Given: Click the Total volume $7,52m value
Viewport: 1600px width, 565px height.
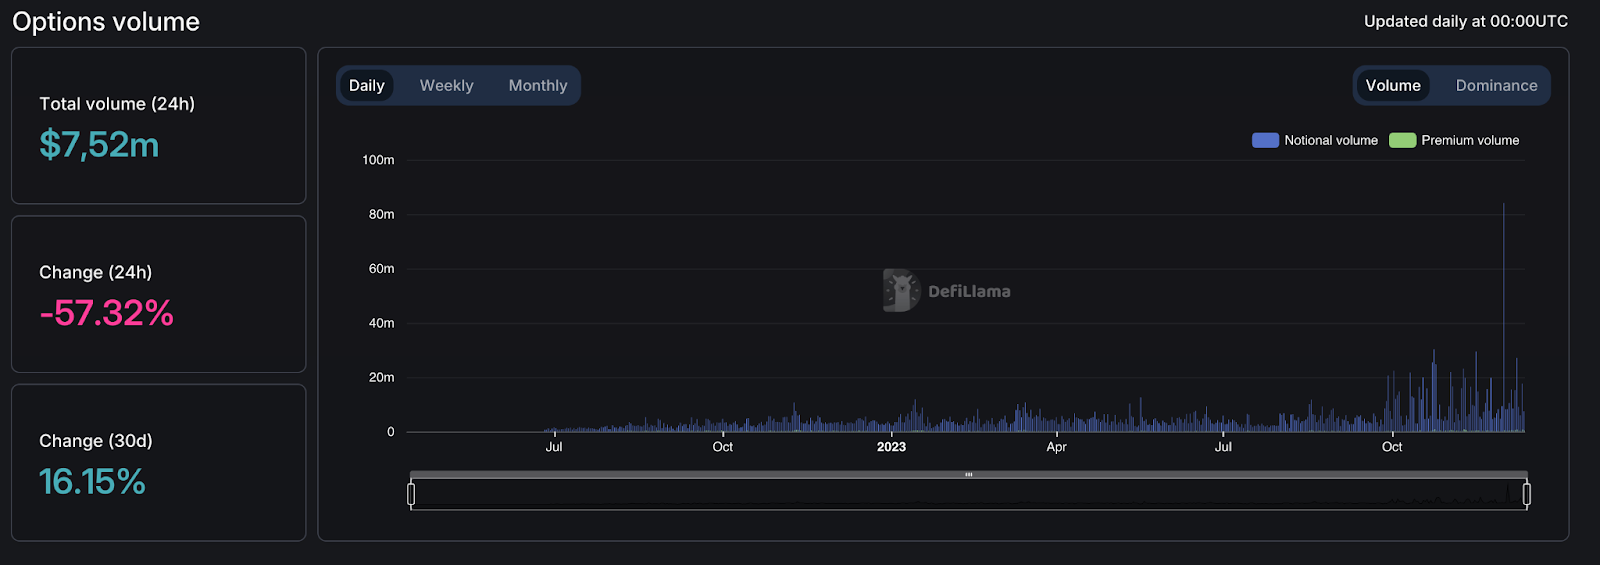Looking at the screenshot, I should (99, 146).
